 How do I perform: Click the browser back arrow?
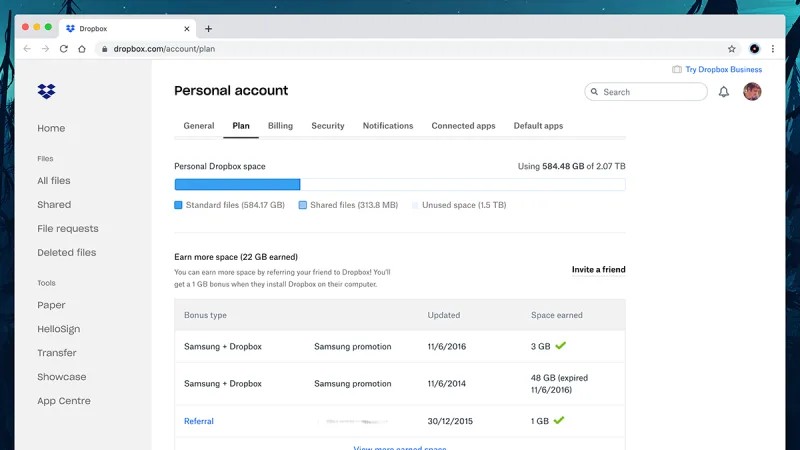pyautogui.click(x=27, y=49)
